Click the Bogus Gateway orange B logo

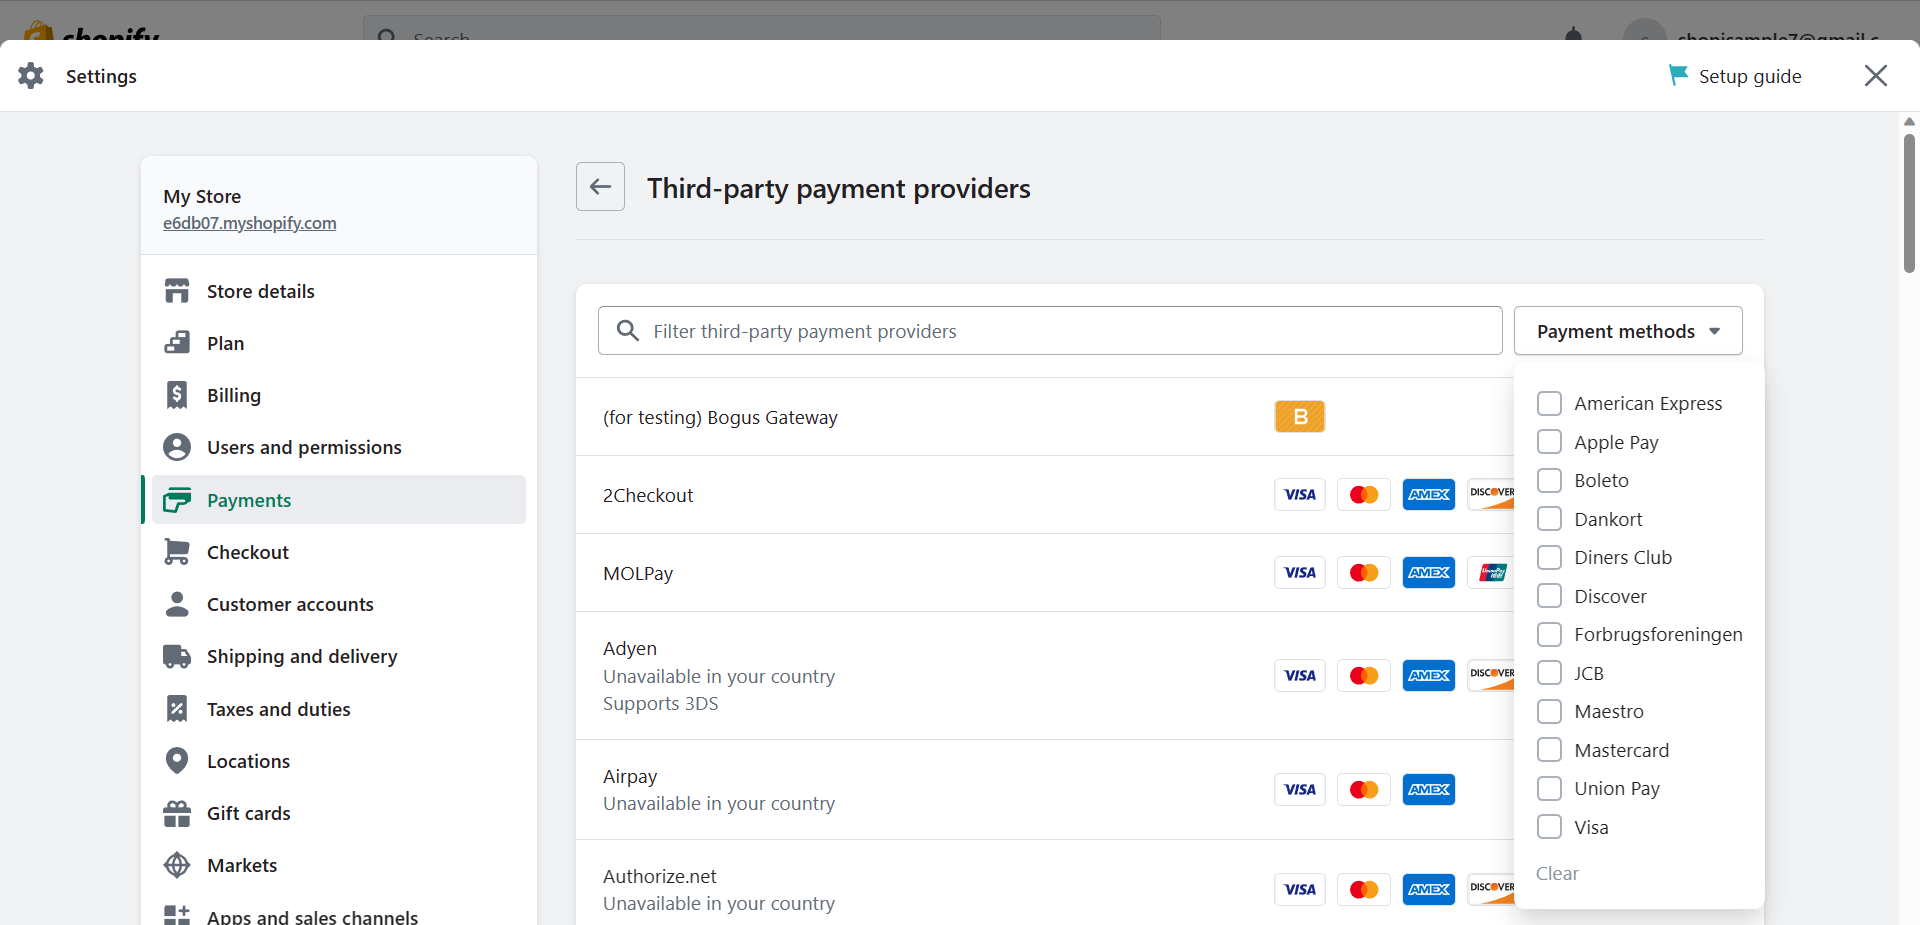tap(1300, 416)
